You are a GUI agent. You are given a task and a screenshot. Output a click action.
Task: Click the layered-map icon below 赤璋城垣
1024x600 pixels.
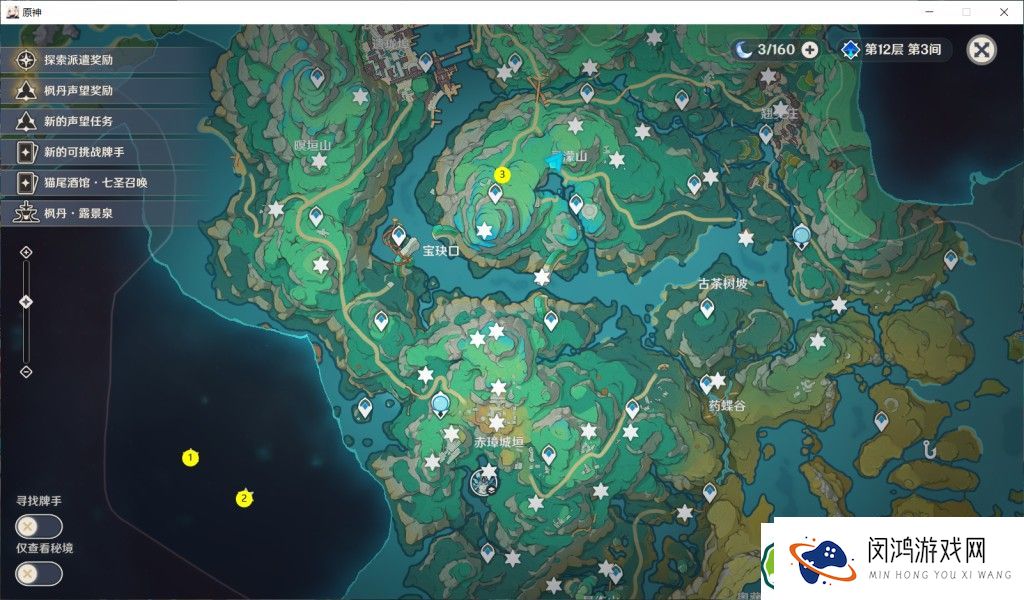484,484
